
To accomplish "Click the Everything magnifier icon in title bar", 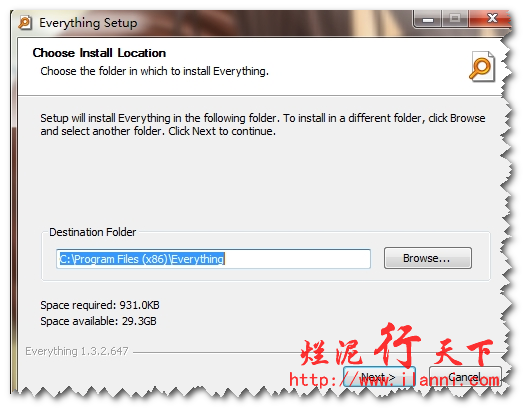I will pyautogui.click(x=25, y=23).
